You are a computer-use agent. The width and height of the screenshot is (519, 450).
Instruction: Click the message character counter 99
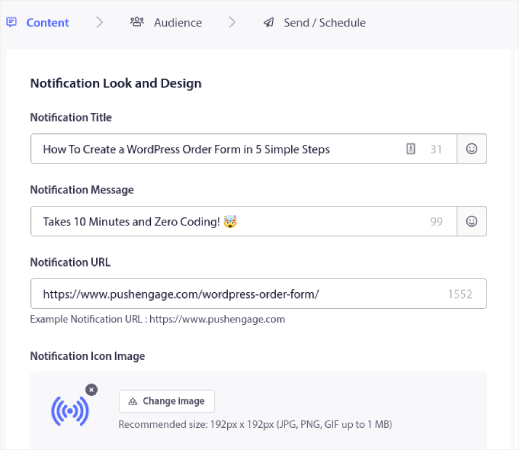click(436, 222)
